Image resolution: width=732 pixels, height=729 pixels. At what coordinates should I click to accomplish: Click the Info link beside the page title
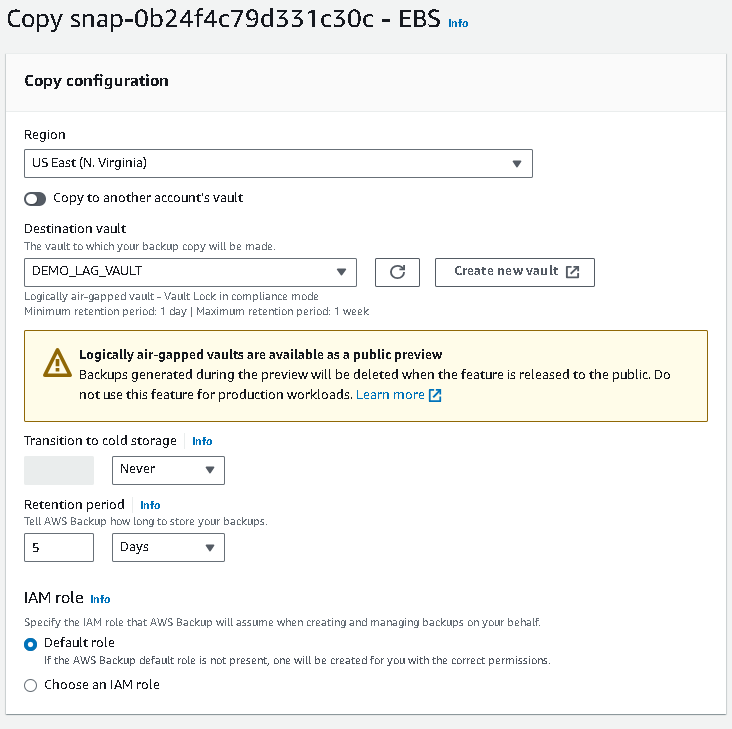[x=458, y=23]
